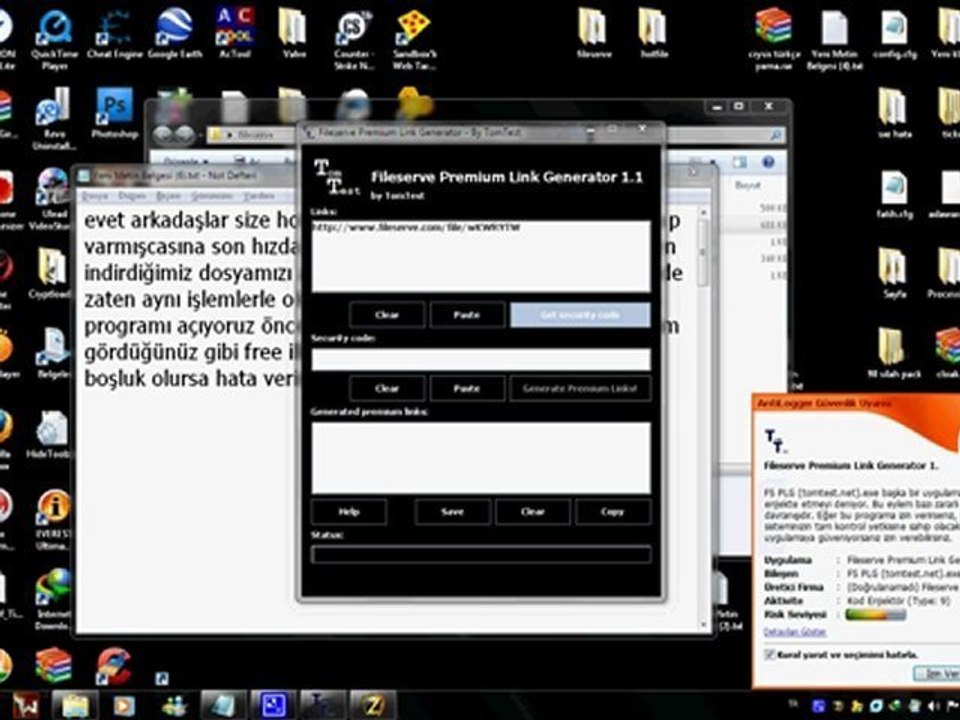Click Save button for generated links

pyautogui.click(x=452, y=512)
